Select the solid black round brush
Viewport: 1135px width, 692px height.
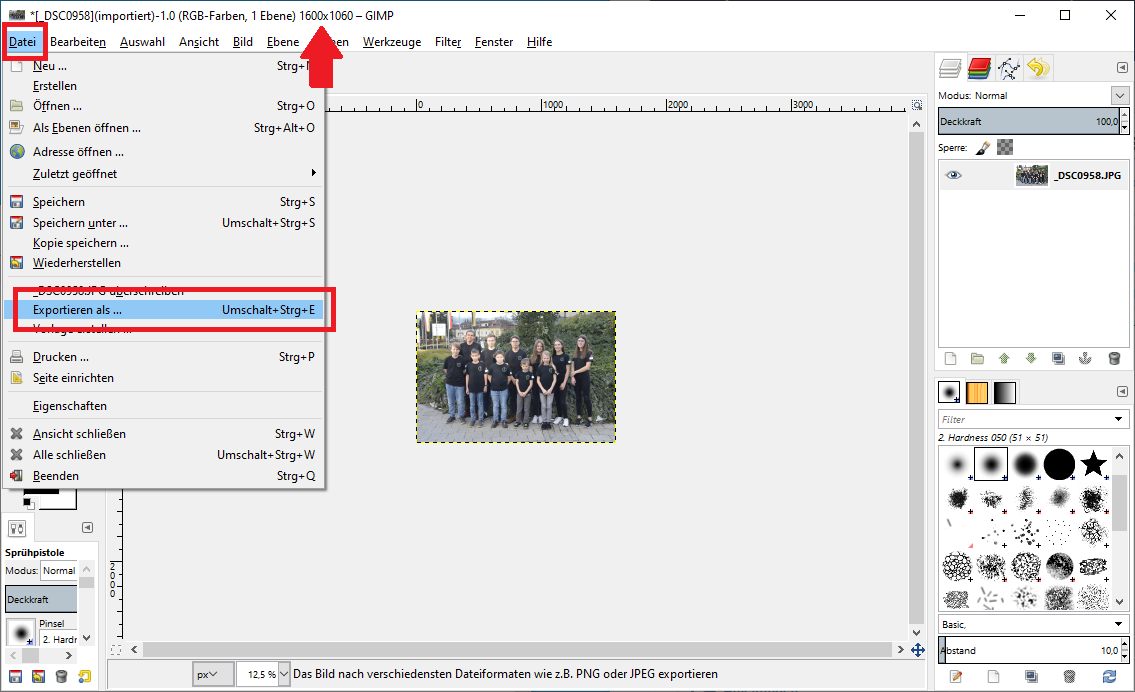pyautogui.click(x=1059, y=464)
